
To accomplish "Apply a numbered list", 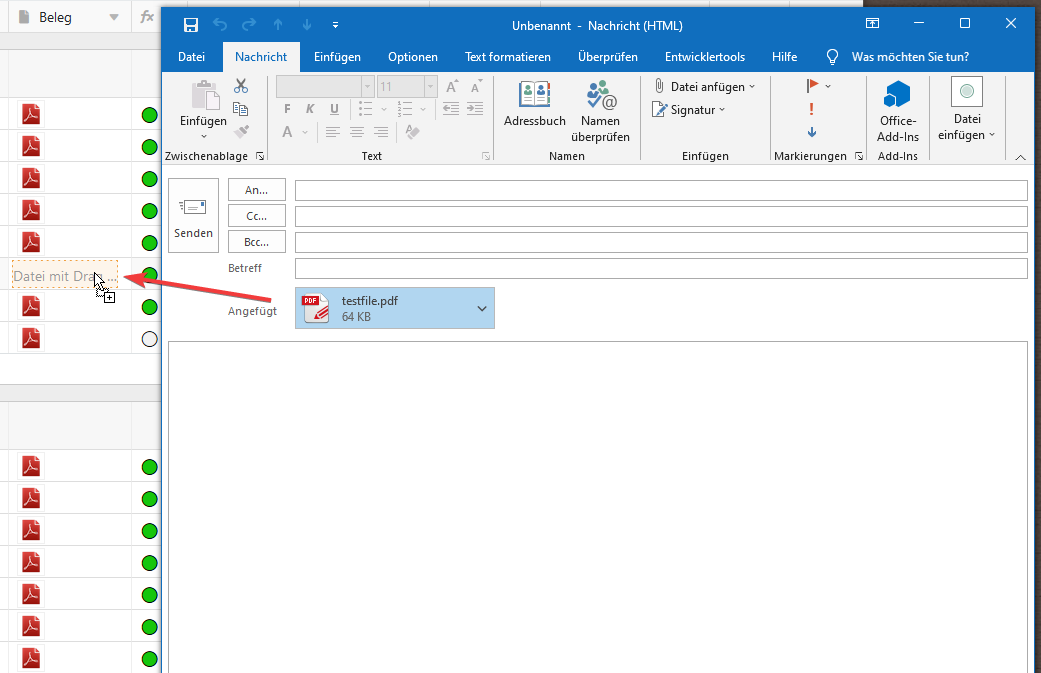I will click(x=404, y=108).
